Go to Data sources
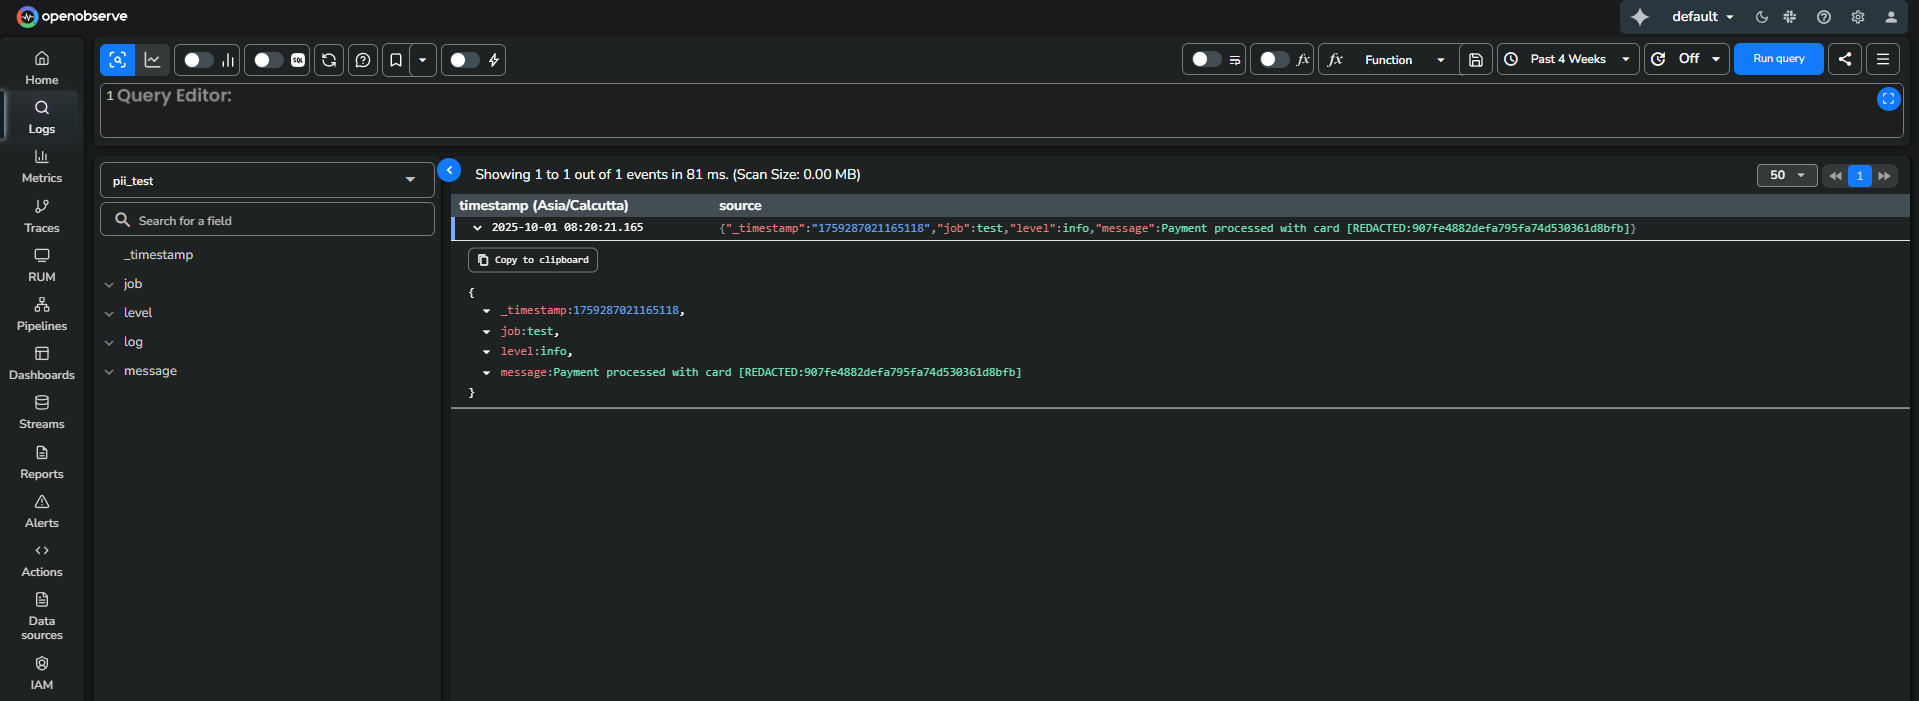The width and height of the screenshot is (1919, 701). [42, 616]
